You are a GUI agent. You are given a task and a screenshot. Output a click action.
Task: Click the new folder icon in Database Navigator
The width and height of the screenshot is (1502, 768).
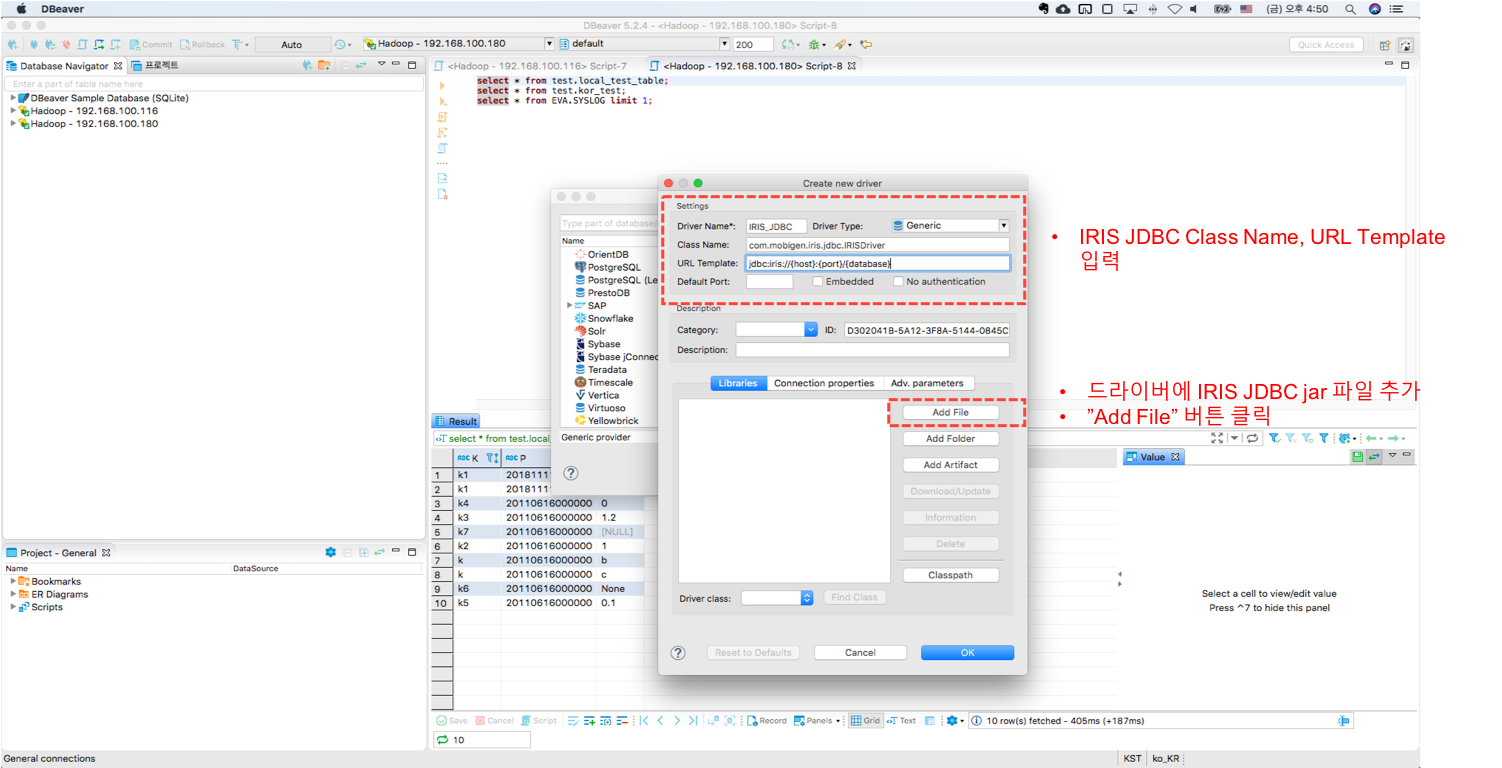pos(324,65)
